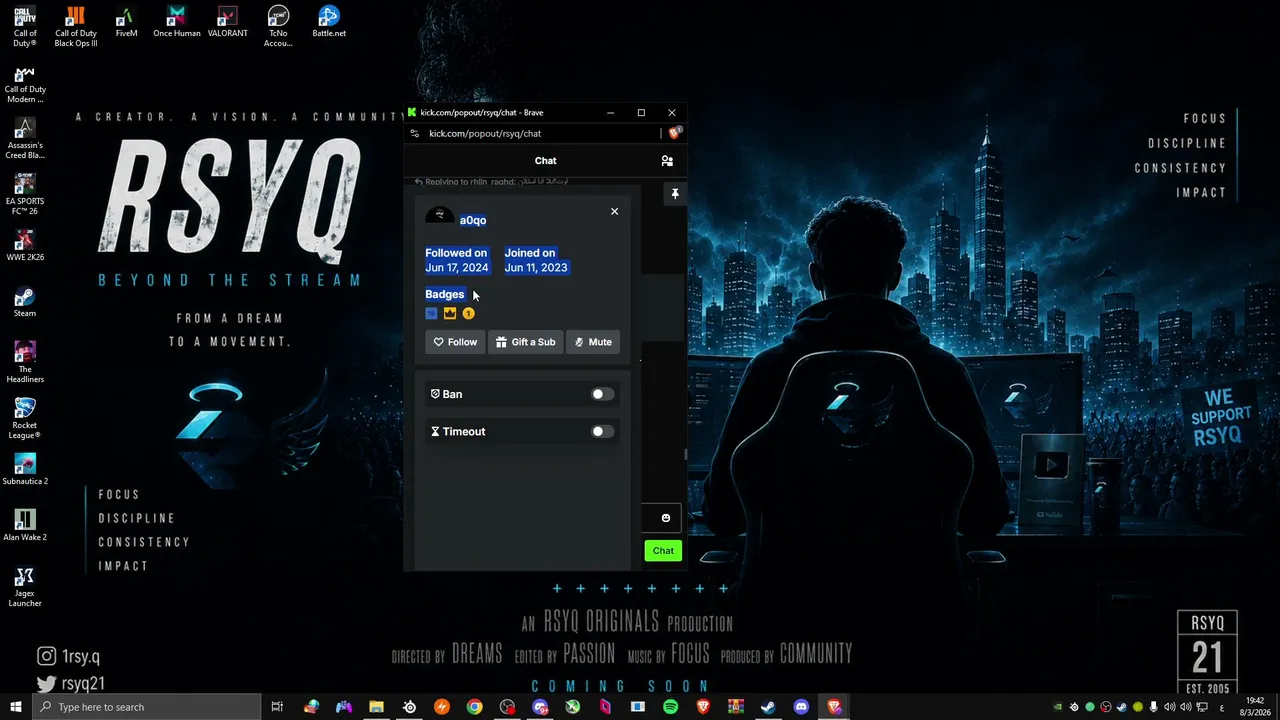Close the a0qo user card
The width and height of the screenshot is (1280, 720).
click(x=614, y=211)
